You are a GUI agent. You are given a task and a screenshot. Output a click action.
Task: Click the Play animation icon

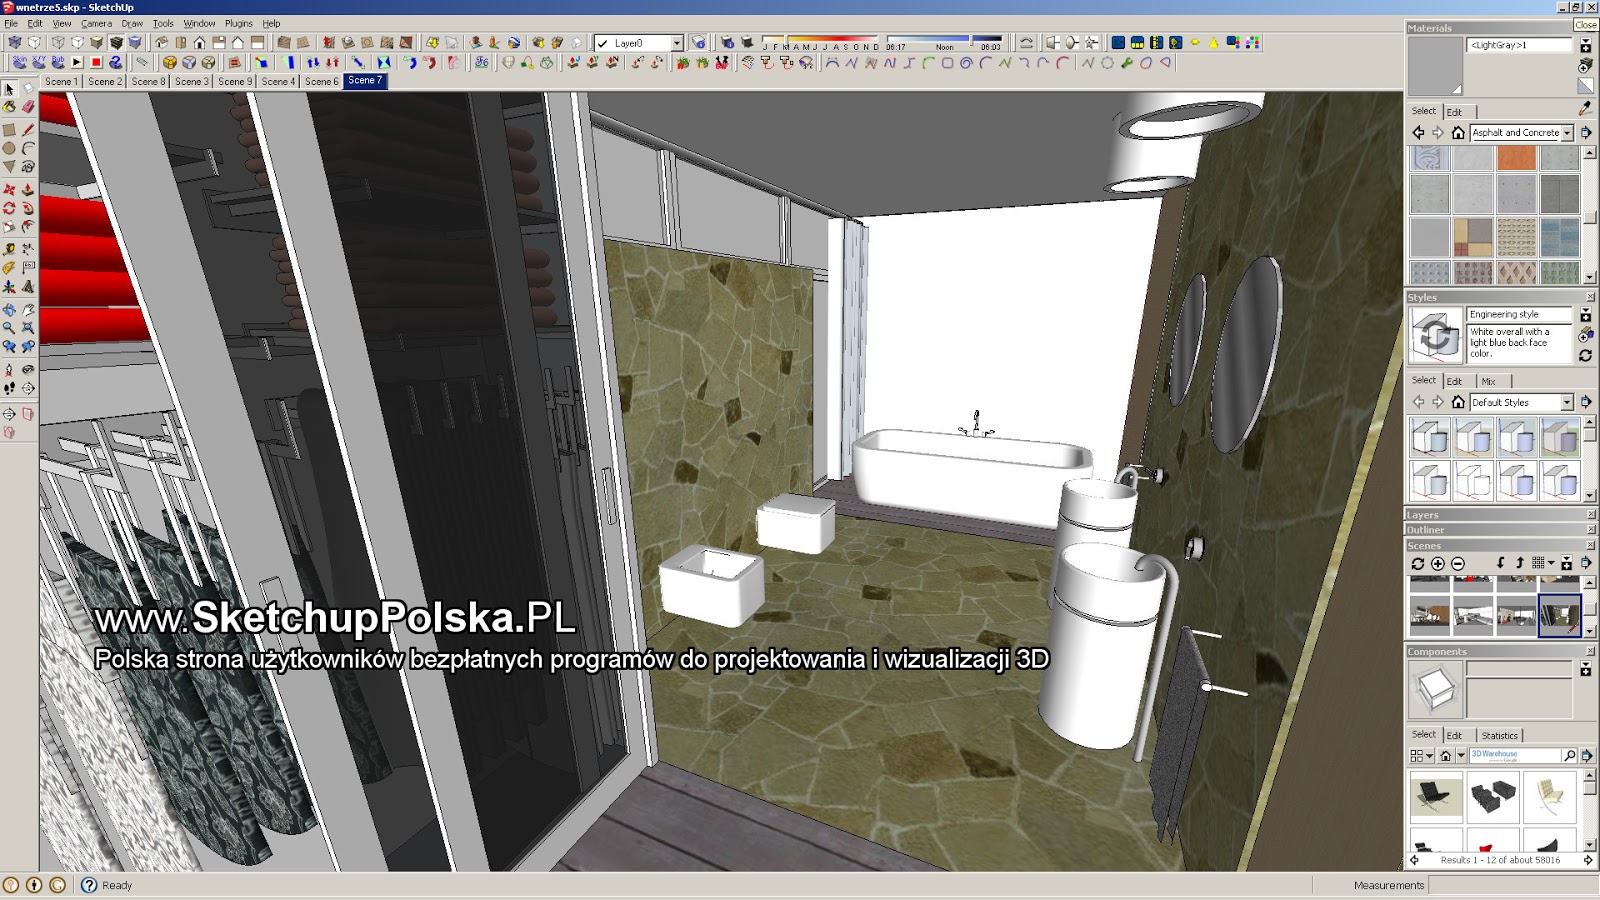tap(77, 62)
